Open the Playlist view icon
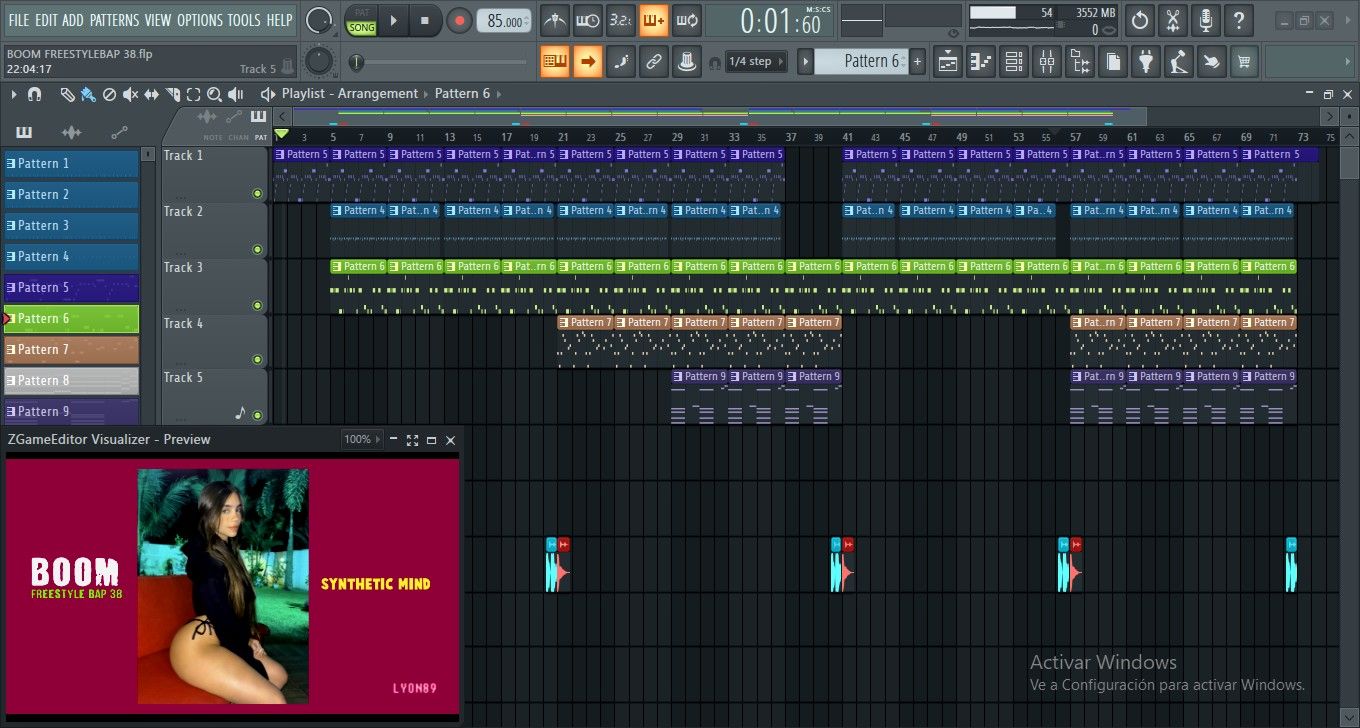The height and width of the screenshot is (728, 1360). click(948, 61)
